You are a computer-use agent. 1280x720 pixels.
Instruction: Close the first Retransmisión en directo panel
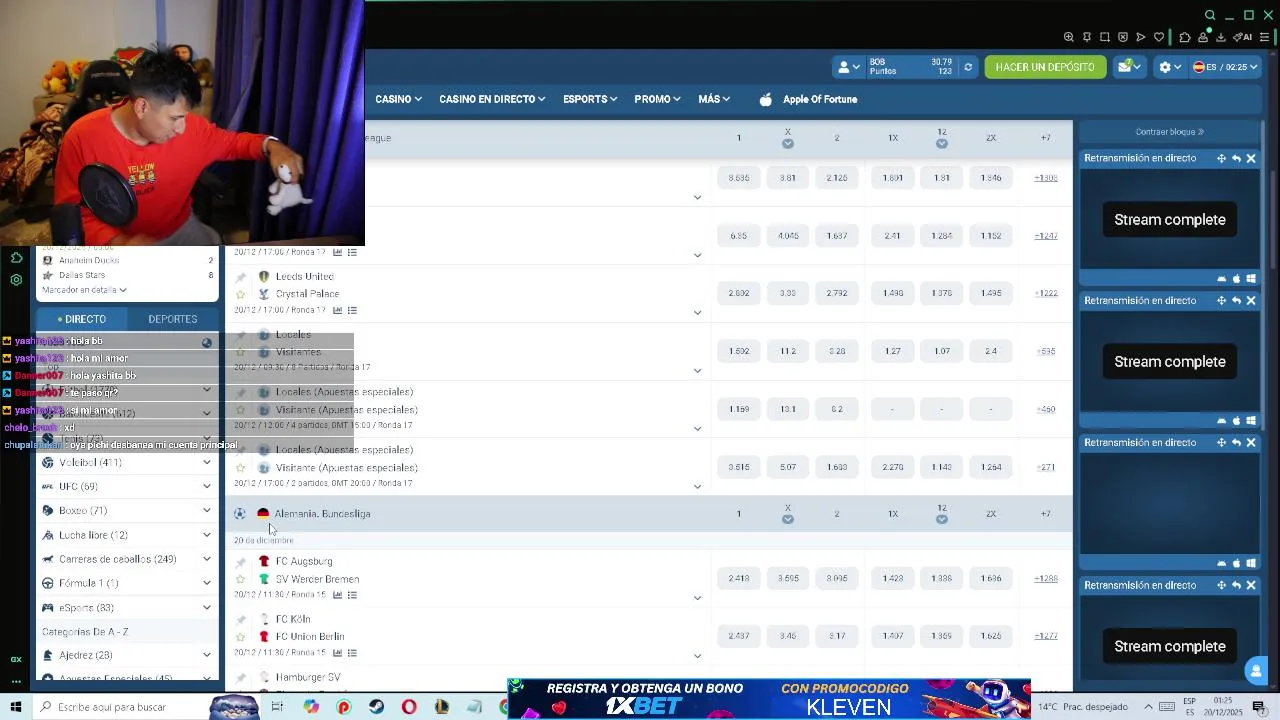pos(1251,158)
